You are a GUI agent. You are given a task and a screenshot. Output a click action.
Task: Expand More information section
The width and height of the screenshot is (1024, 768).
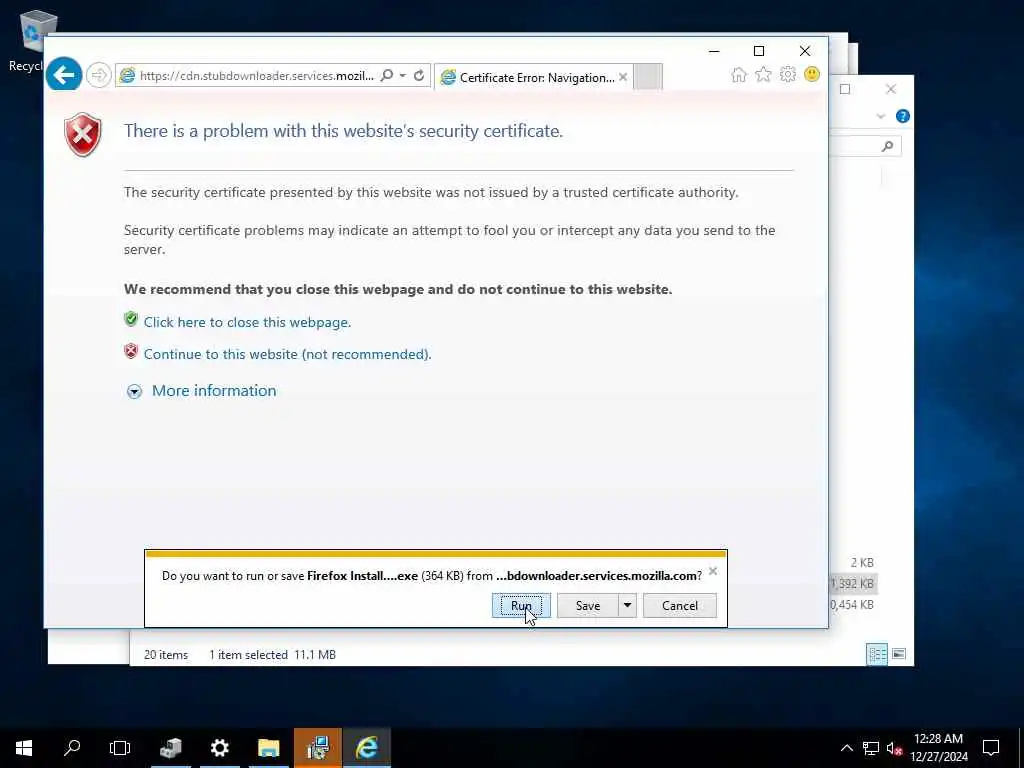pyautogui.click(x=135, y=391)
